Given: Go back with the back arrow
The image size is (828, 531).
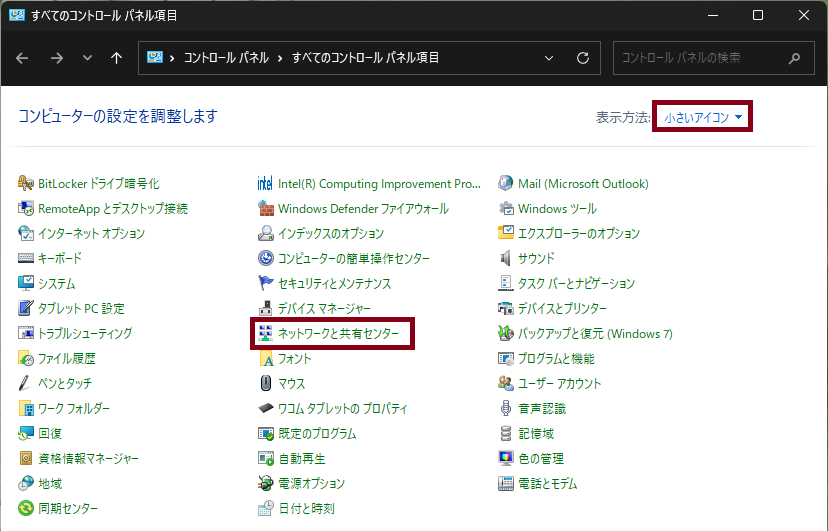Looking at the screenshot, I should point(23,58).
